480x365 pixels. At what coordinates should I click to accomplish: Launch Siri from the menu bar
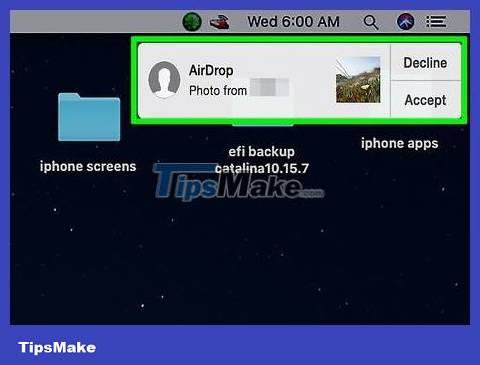pos(405,22)
